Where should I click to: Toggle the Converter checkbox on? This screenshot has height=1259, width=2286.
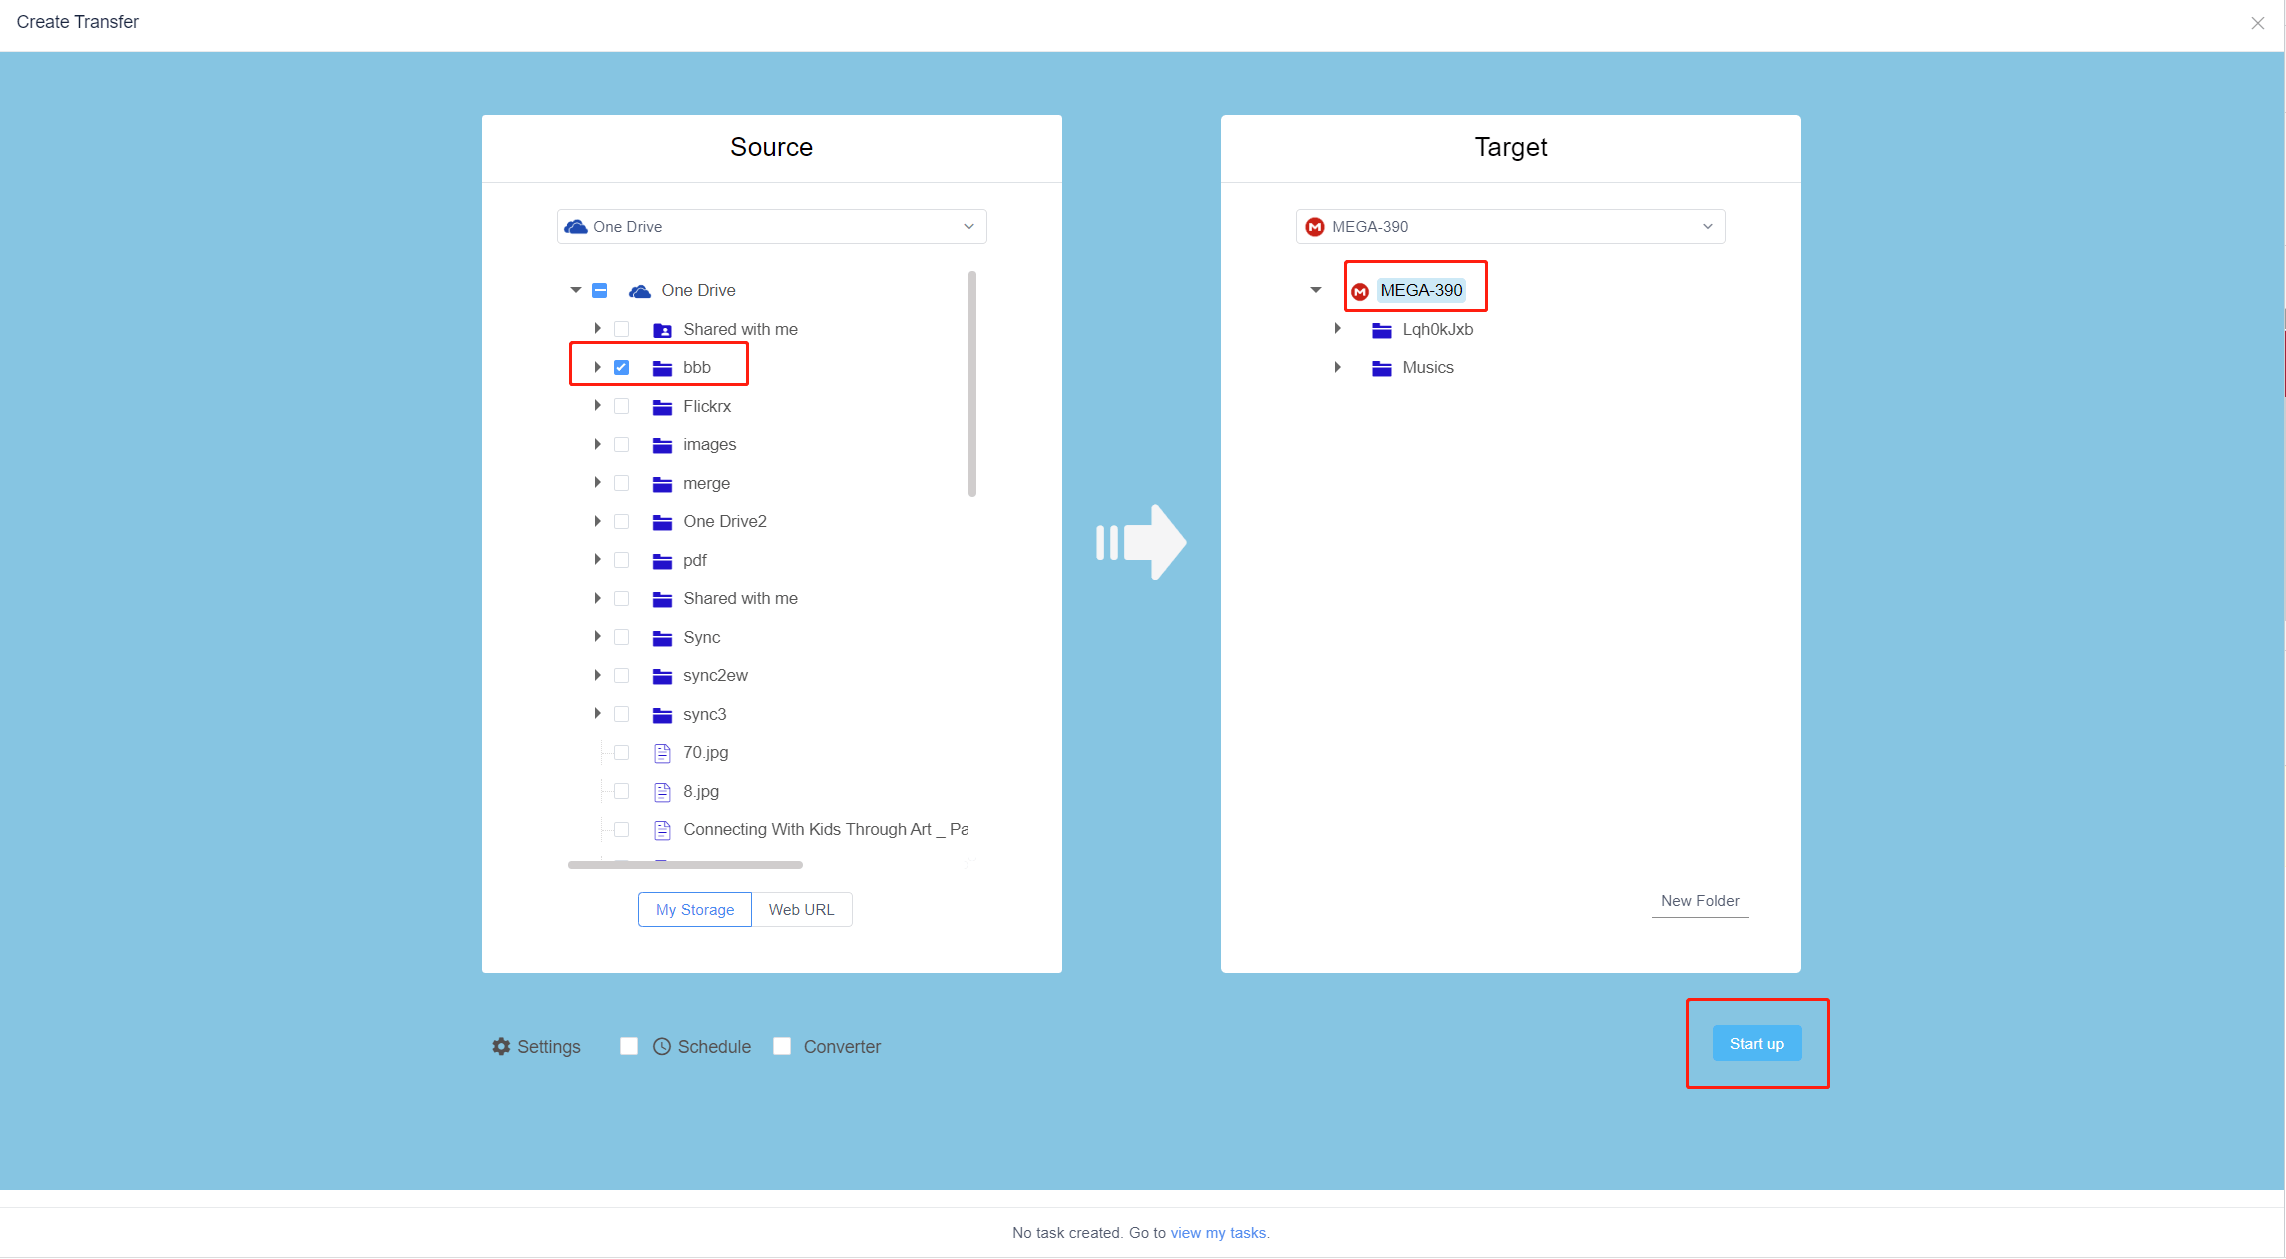click(x=781, y=1047)
